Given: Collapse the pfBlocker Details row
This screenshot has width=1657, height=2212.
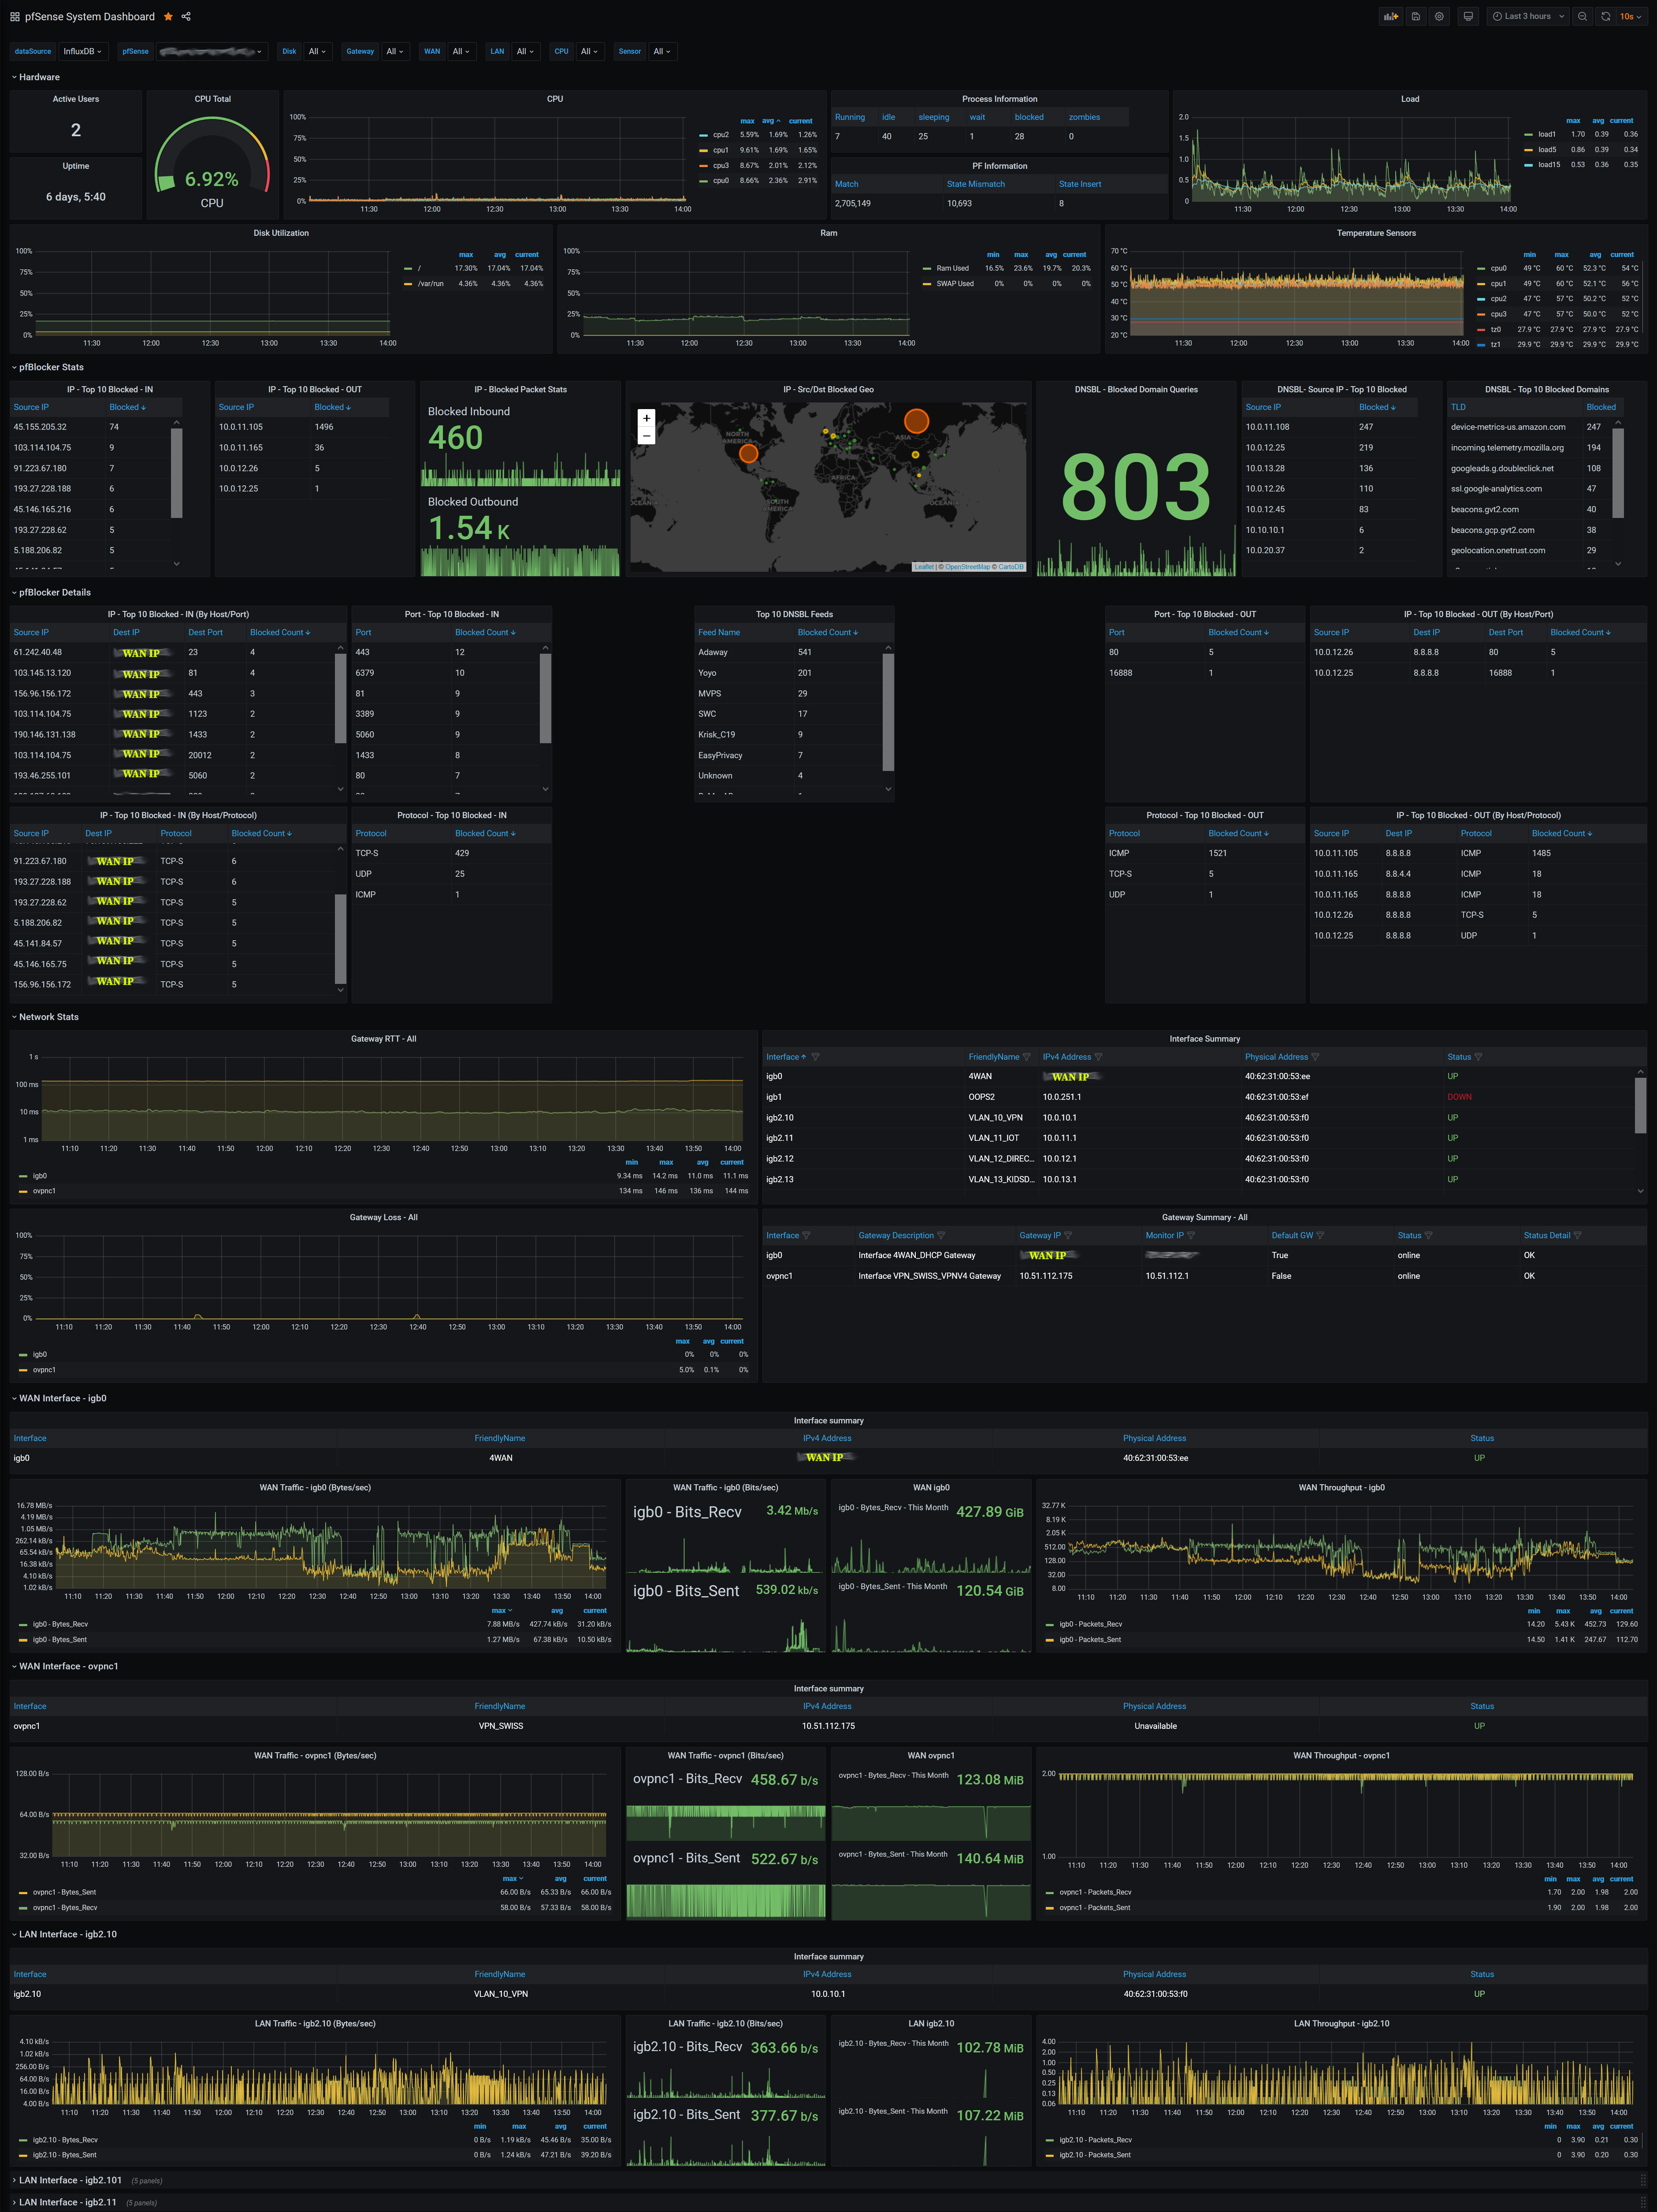Looking at the screenshot, I should click(x=51, y=592).
